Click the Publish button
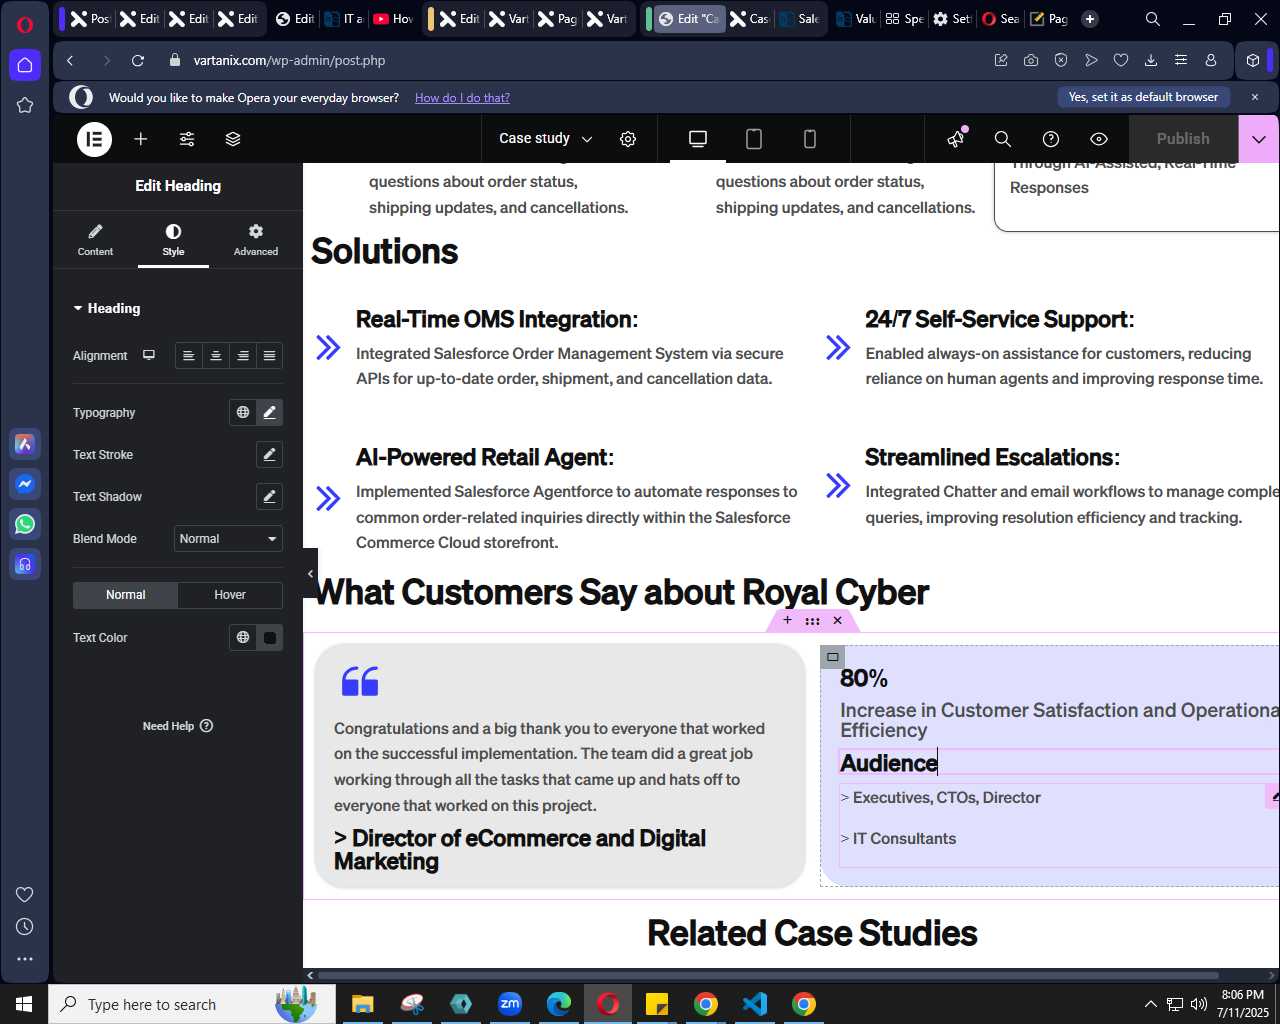 pyautogui.click(x=1183, y=139)
